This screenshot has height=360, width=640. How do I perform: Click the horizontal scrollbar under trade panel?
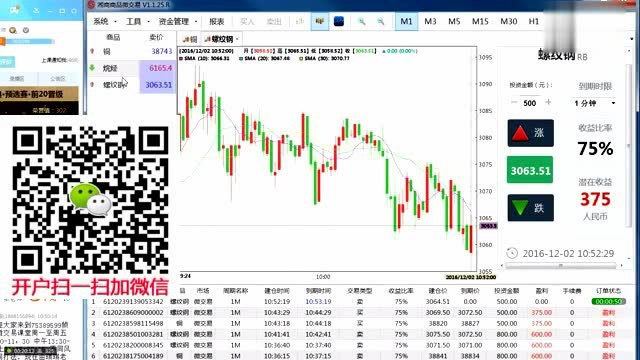pos(561,265)
